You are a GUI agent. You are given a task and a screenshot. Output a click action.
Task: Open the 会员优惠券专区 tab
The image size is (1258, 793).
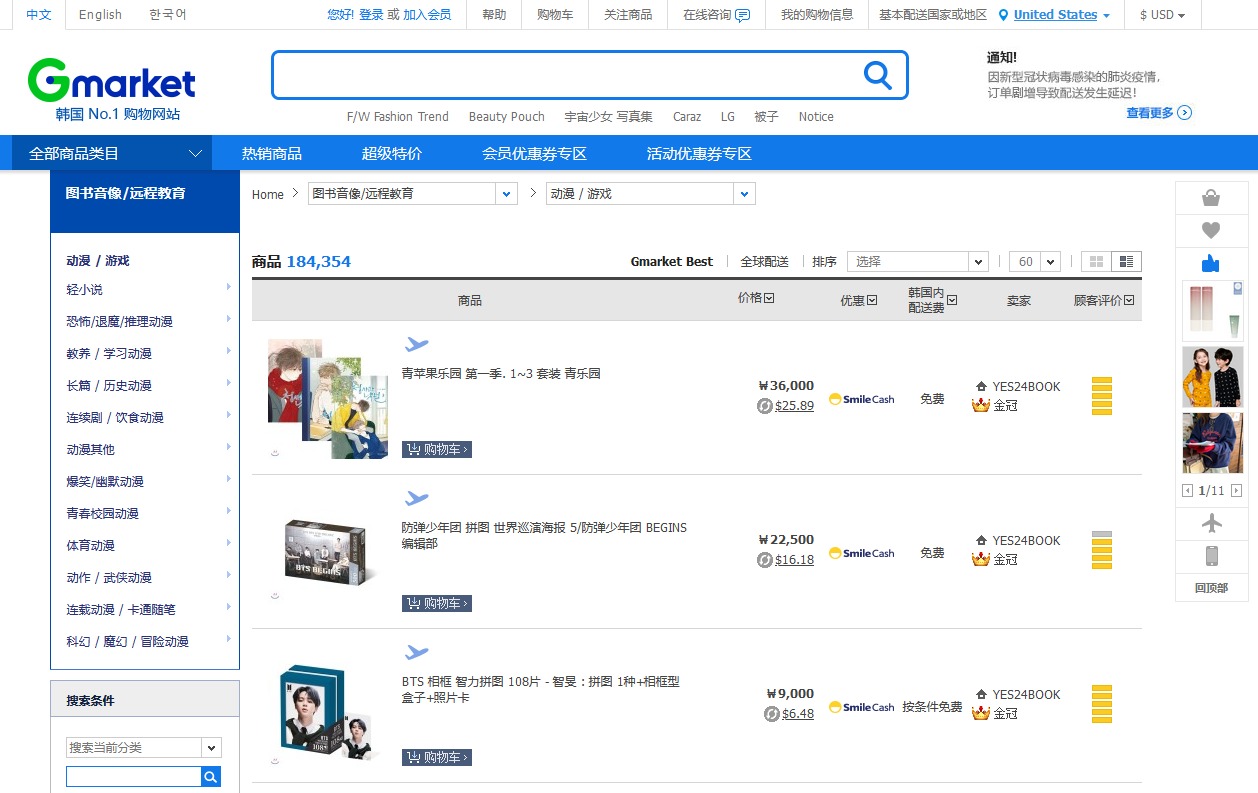click(x=534, y=153)
